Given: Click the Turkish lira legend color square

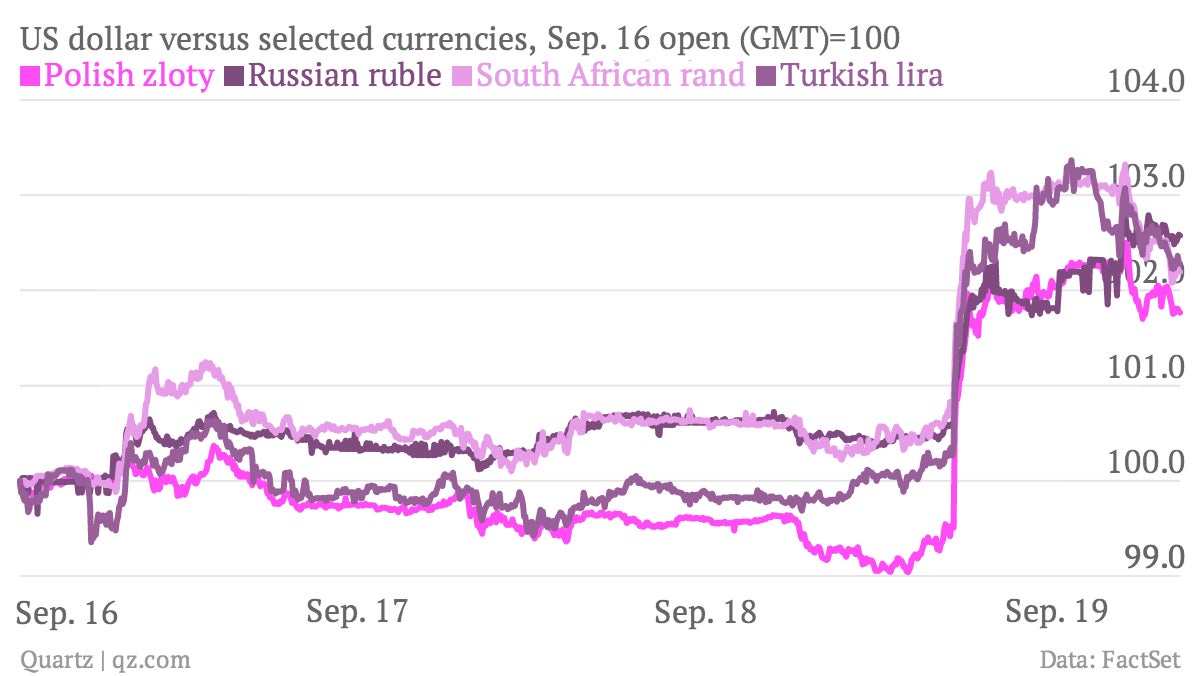Looking at the screenshot, I should pyautogui.click(x=765, y=76).
